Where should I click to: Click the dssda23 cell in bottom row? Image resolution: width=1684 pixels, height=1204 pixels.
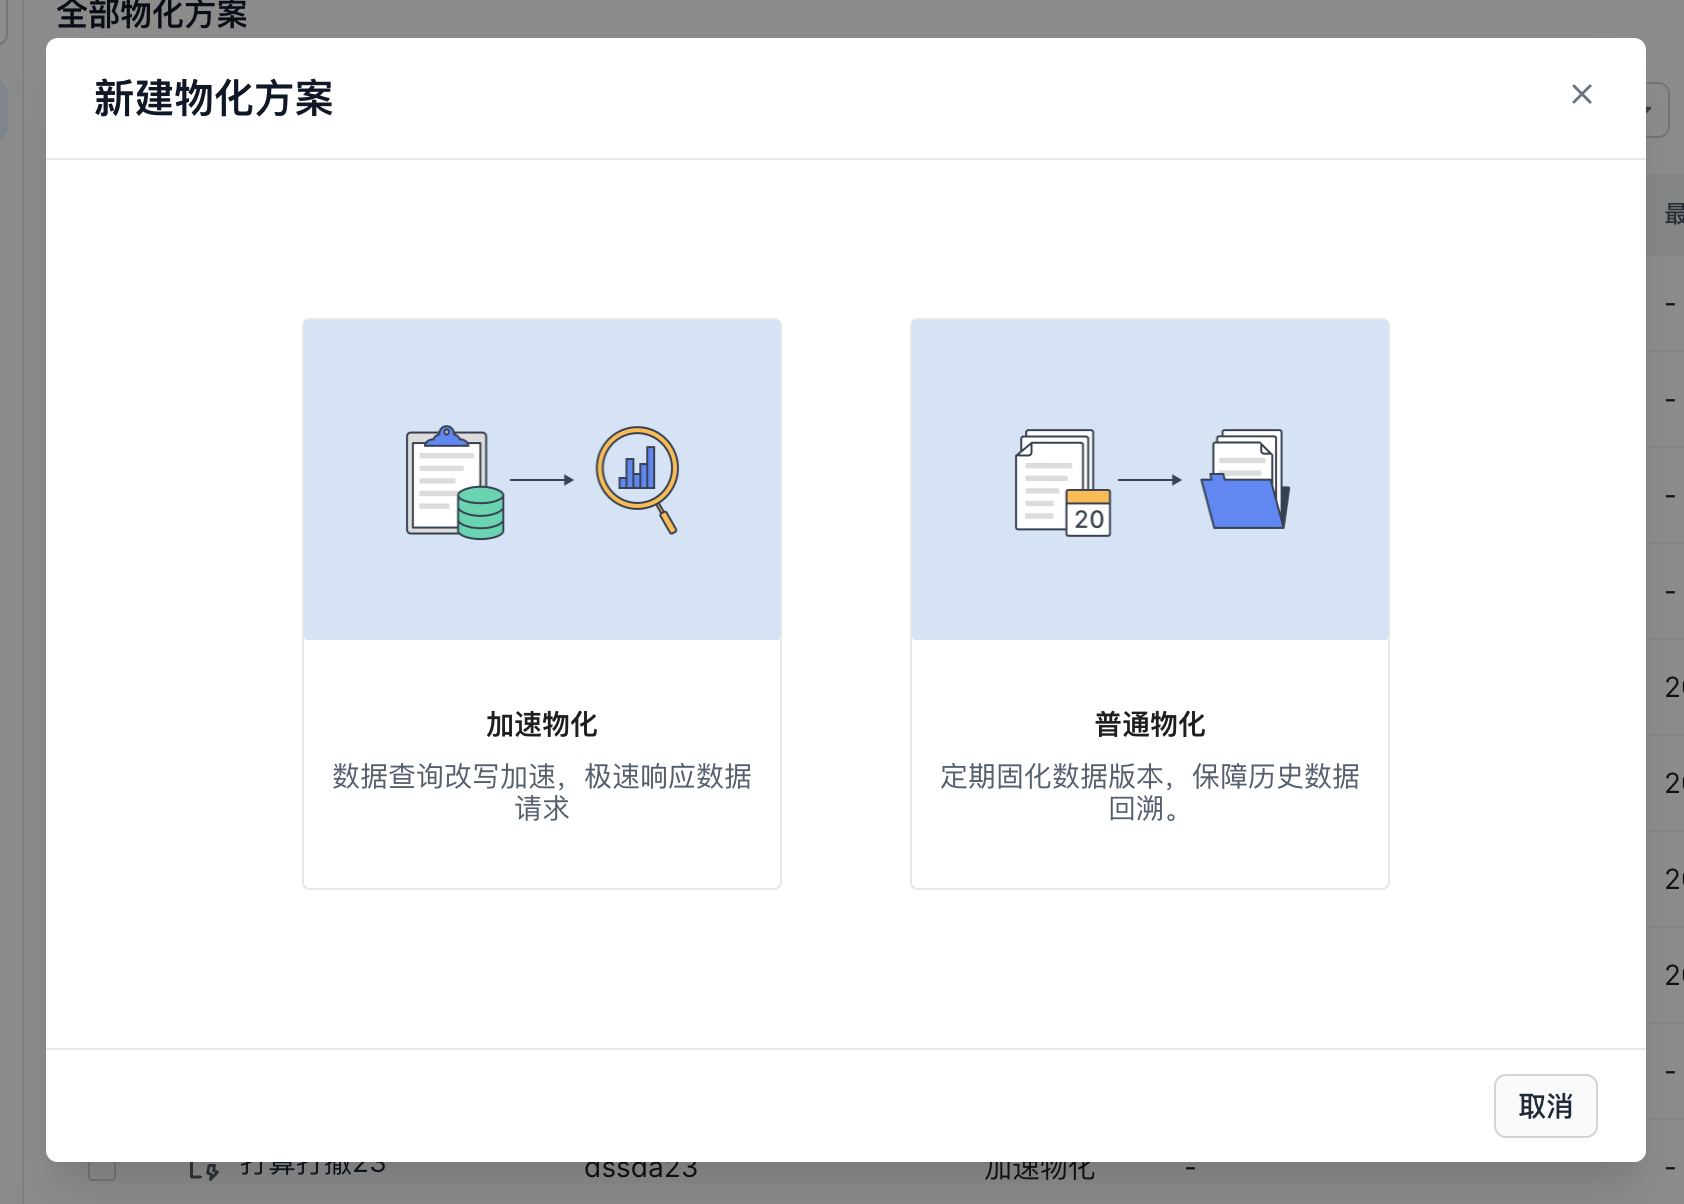tap(640, 1168)
